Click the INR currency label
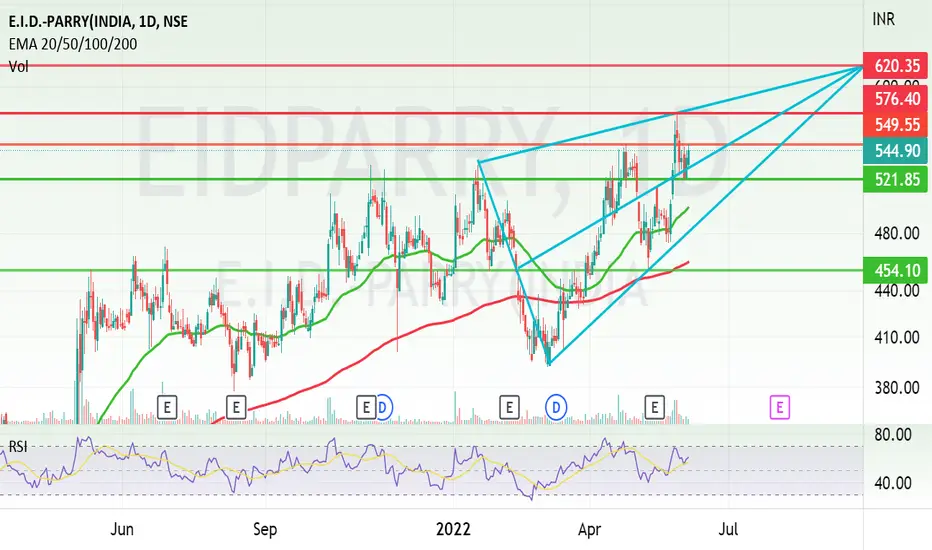This screenshot has height=550, width=932. click(883, 19)
